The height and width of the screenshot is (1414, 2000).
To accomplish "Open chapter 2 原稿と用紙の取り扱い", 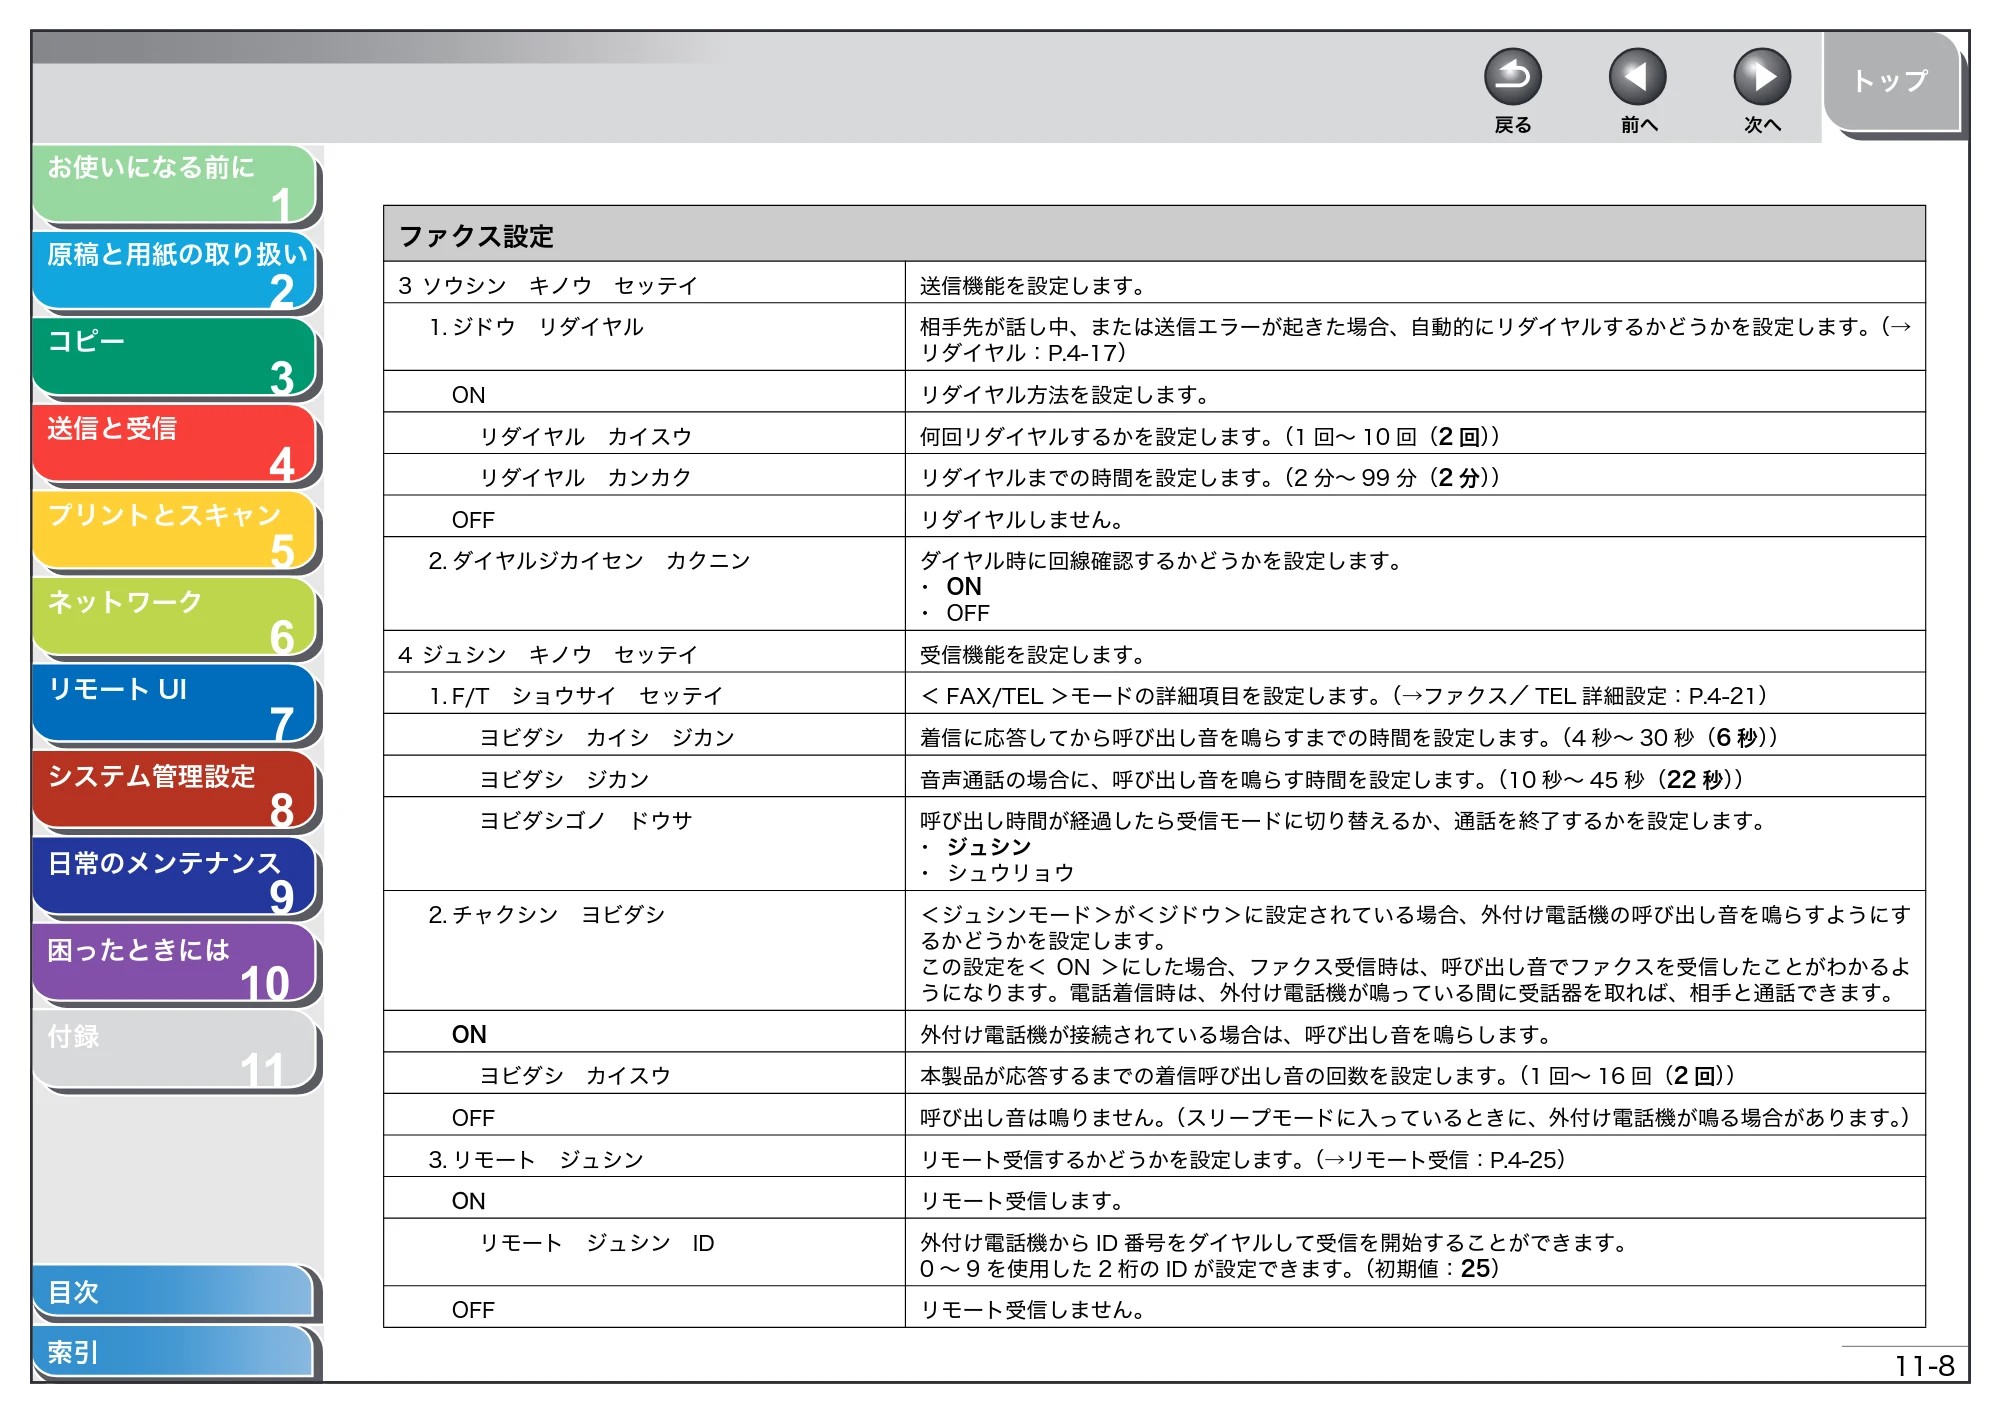I will point(176,272).
